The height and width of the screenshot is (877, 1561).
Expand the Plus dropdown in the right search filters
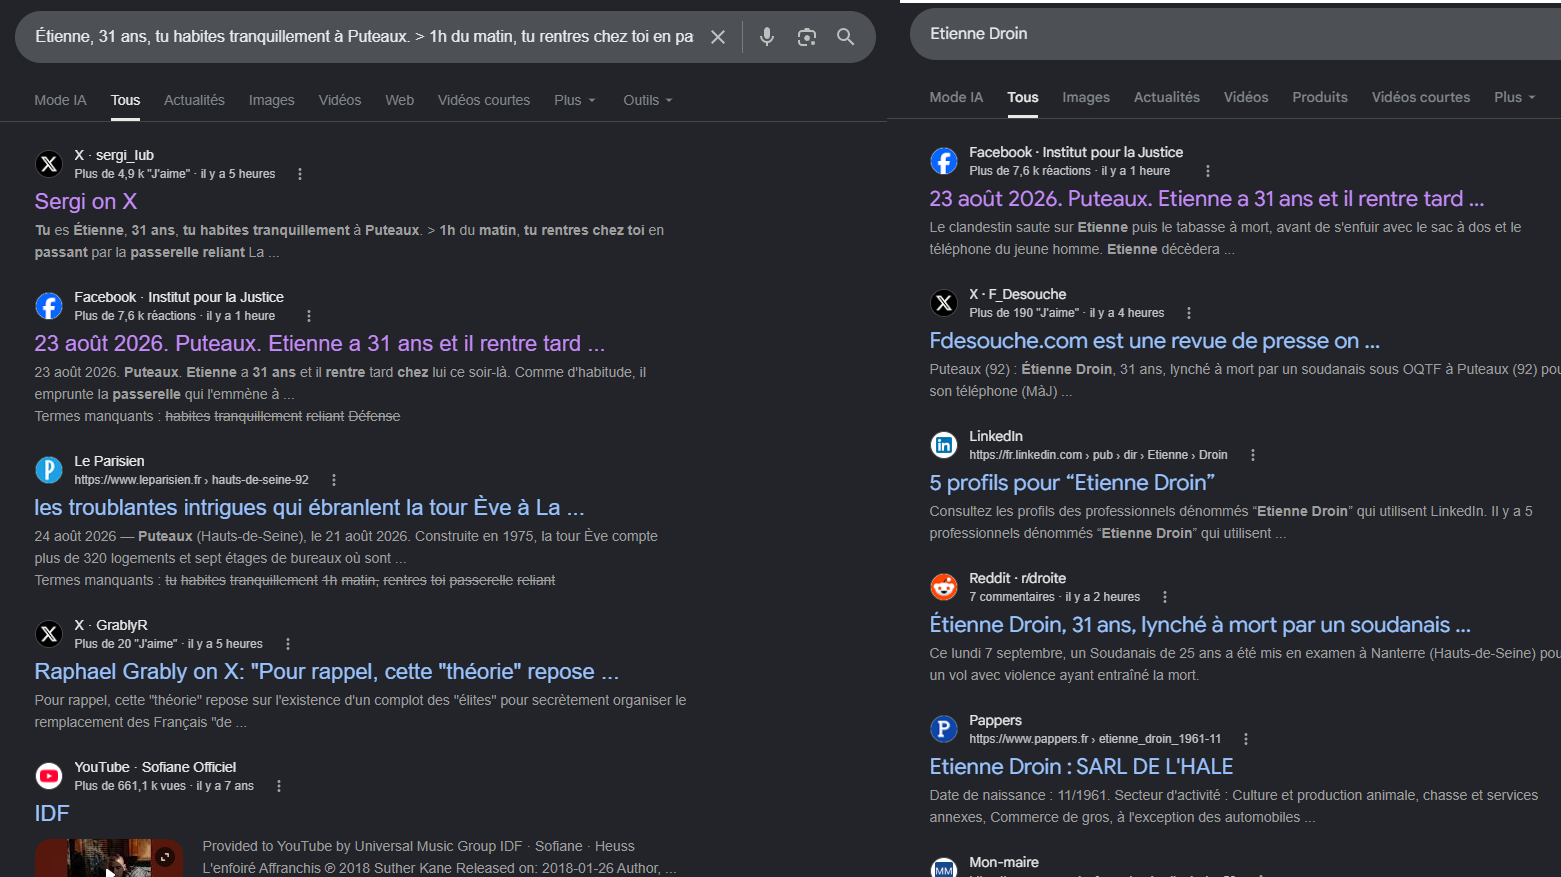click(x=1514, y=97)
